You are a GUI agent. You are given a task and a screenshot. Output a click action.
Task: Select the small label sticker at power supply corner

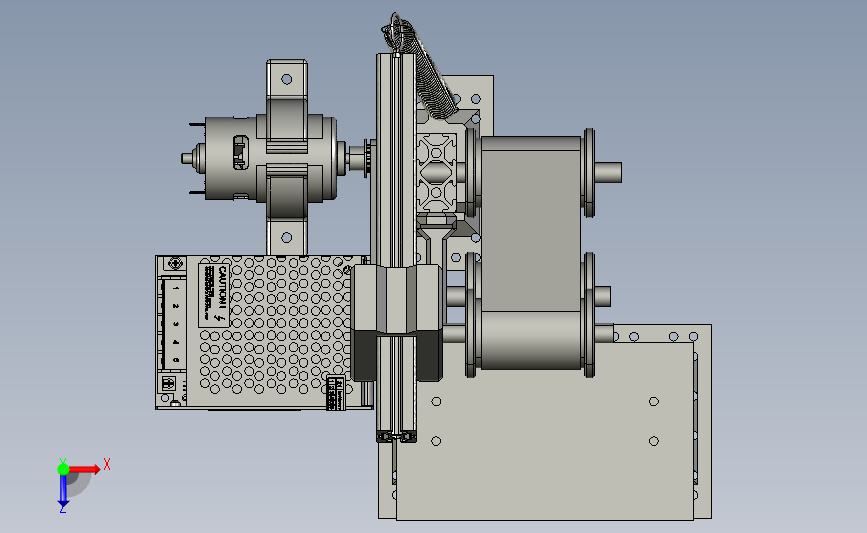335,393
